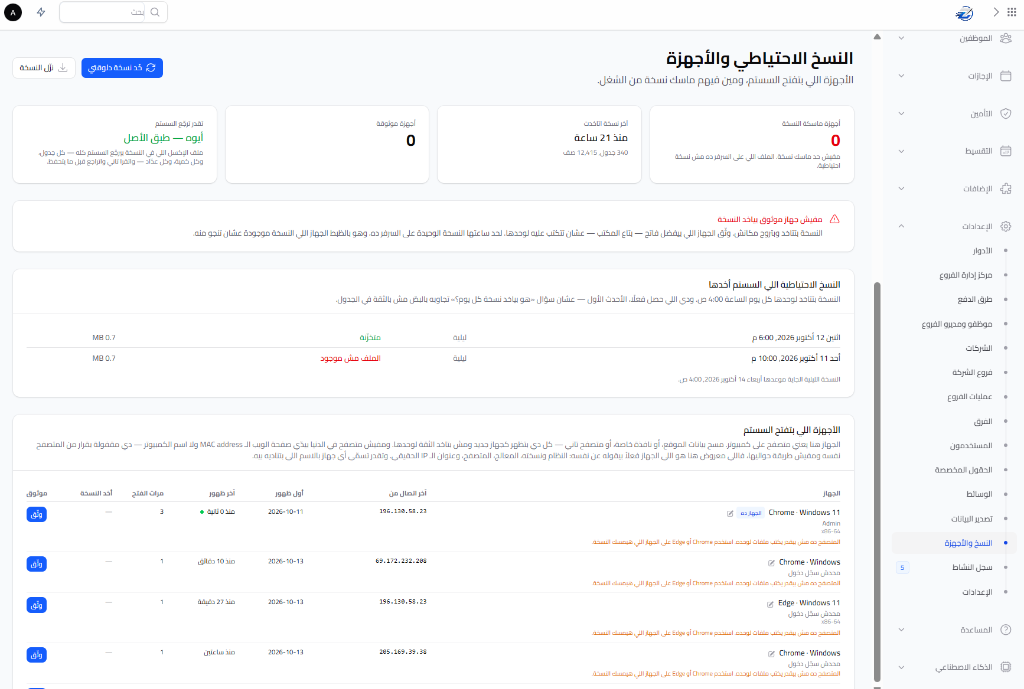Click the green 'متخزّنة' backup status
Viewport: 1024px width, 689px height.
pos(370,338)
